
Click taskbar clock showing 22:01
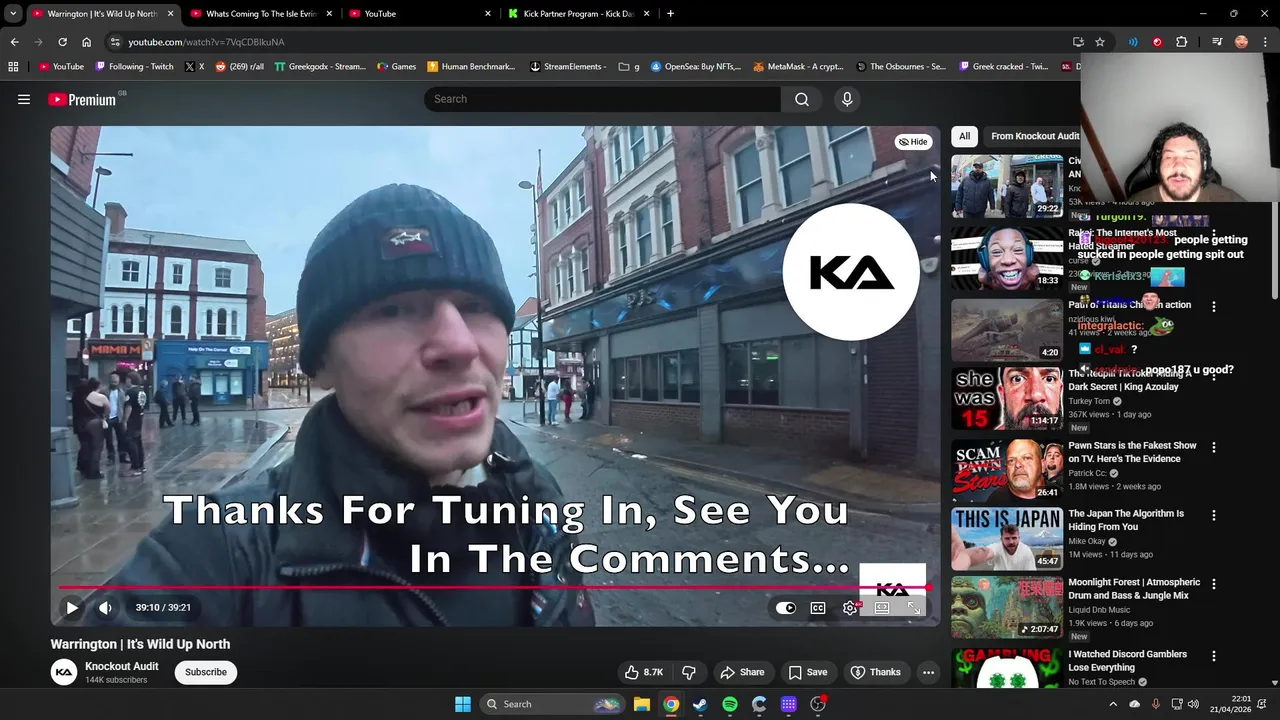pos(1232,704)
